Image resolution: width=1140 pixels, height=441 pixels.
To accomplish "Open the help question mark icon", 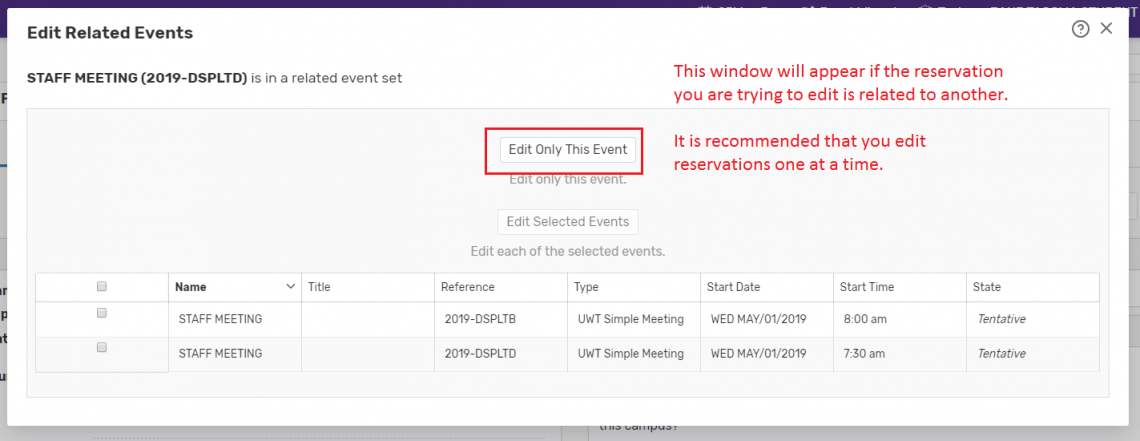I will [x=1080, y=29].
